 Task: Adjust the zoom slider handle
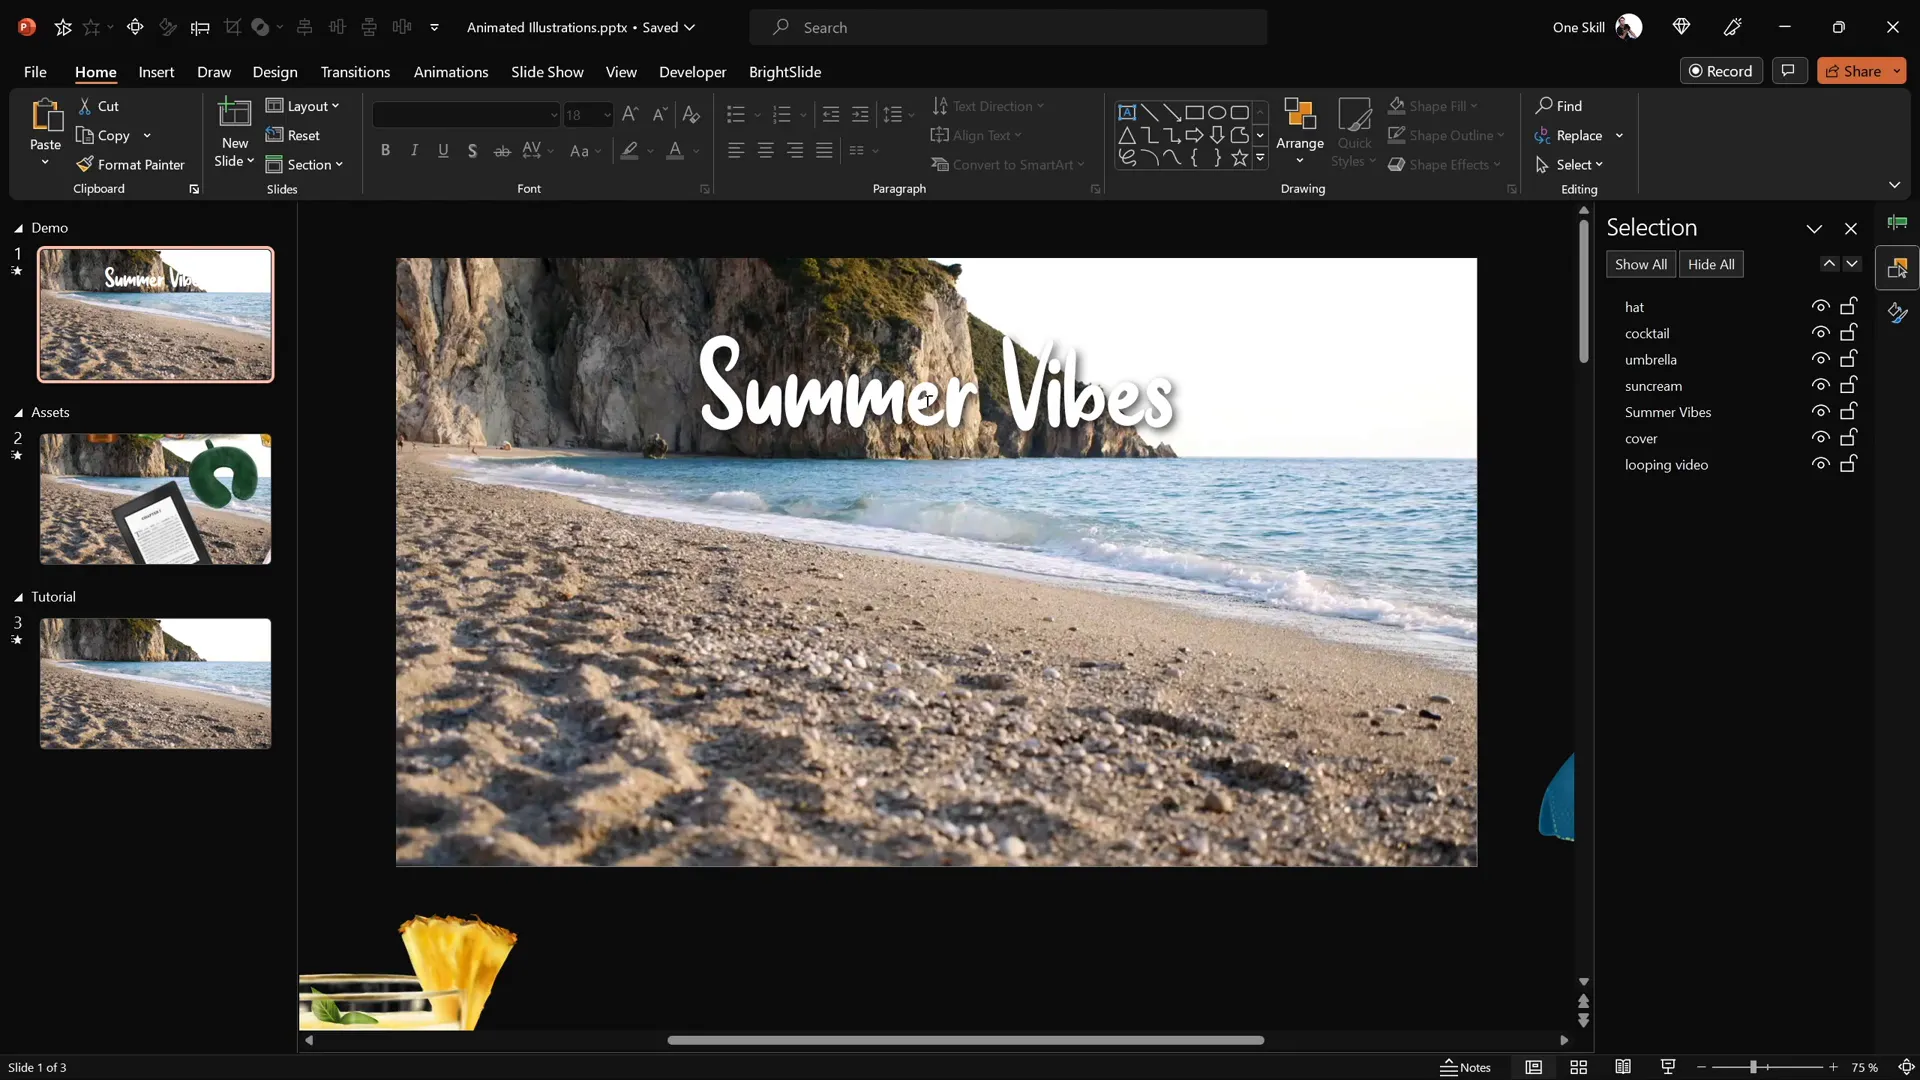tap(1753, 1067)
